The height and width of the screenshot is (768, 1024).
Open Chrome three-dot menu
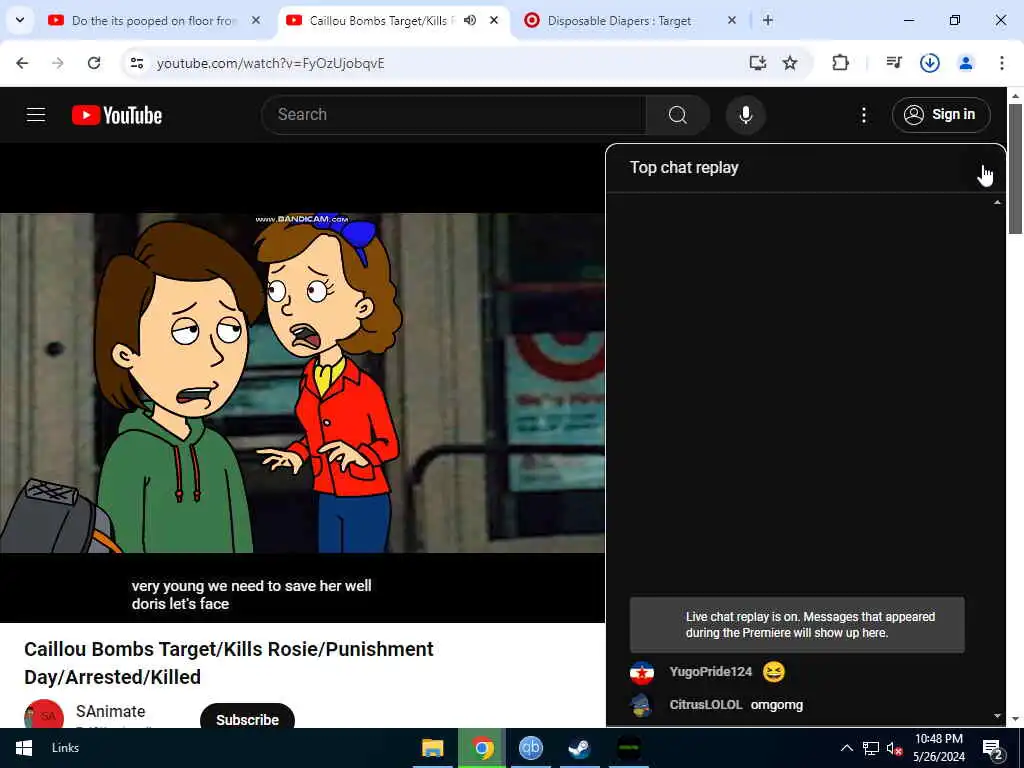coord(1002,63)
